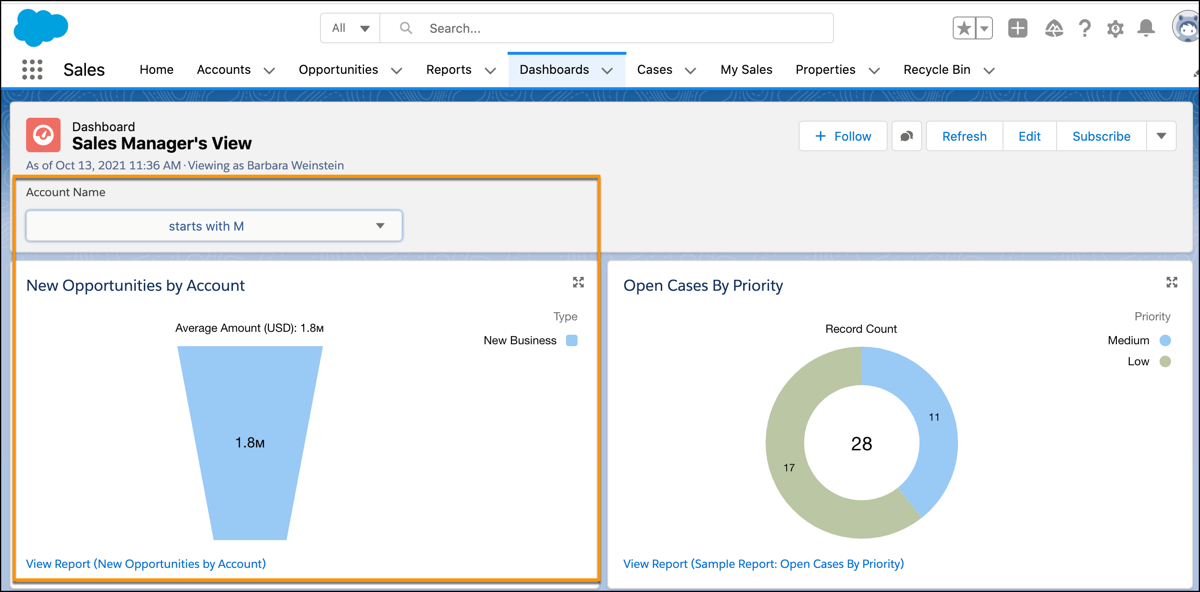Open the Properties tab

click(x=825, y=70)
